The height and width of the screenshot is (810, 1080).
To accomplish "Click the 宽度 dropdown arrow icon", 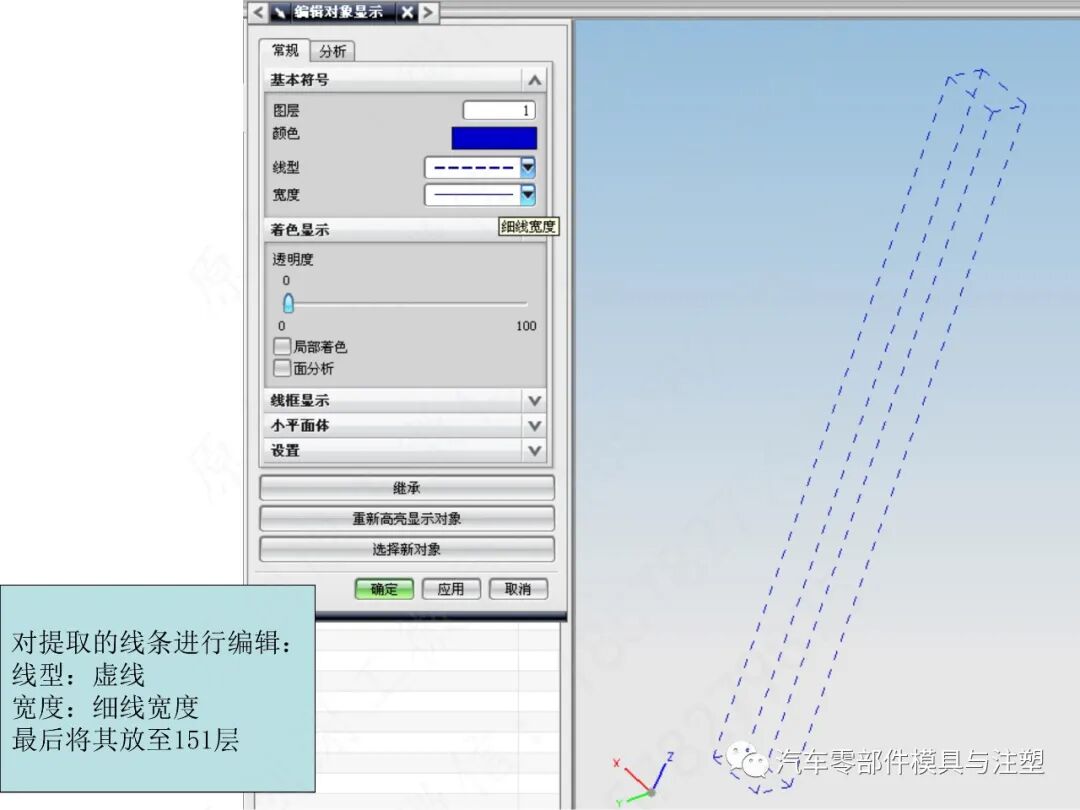I will click(526, 195).
